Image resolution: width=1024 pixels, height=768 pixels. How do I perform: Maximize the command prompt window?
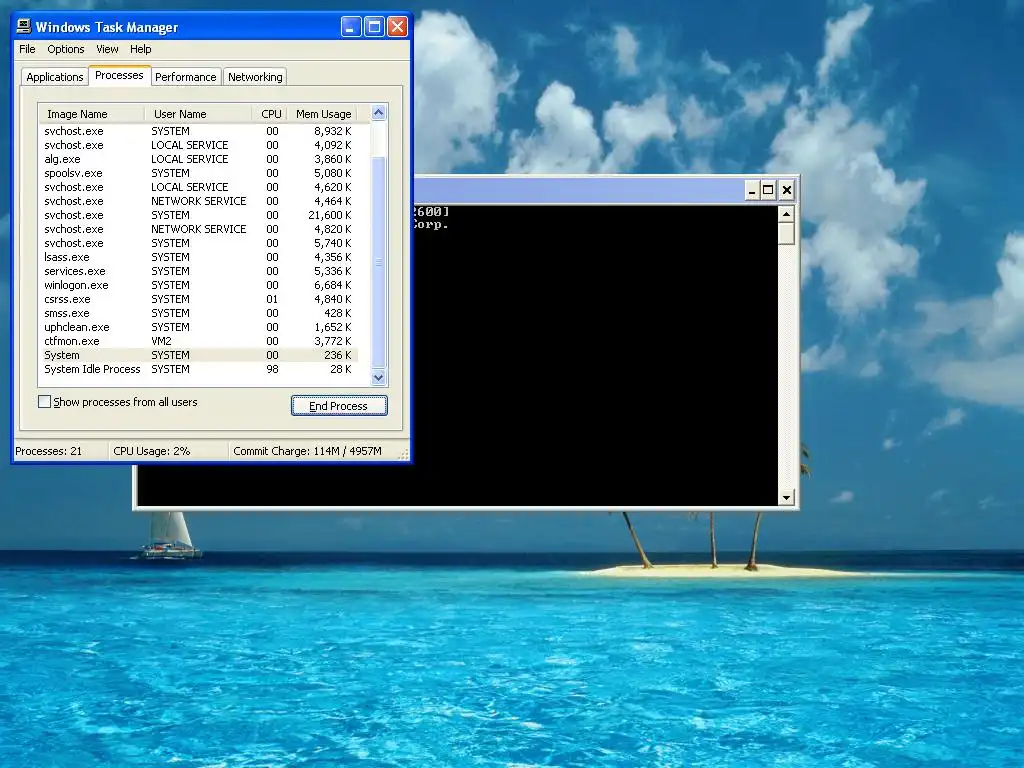769,191
